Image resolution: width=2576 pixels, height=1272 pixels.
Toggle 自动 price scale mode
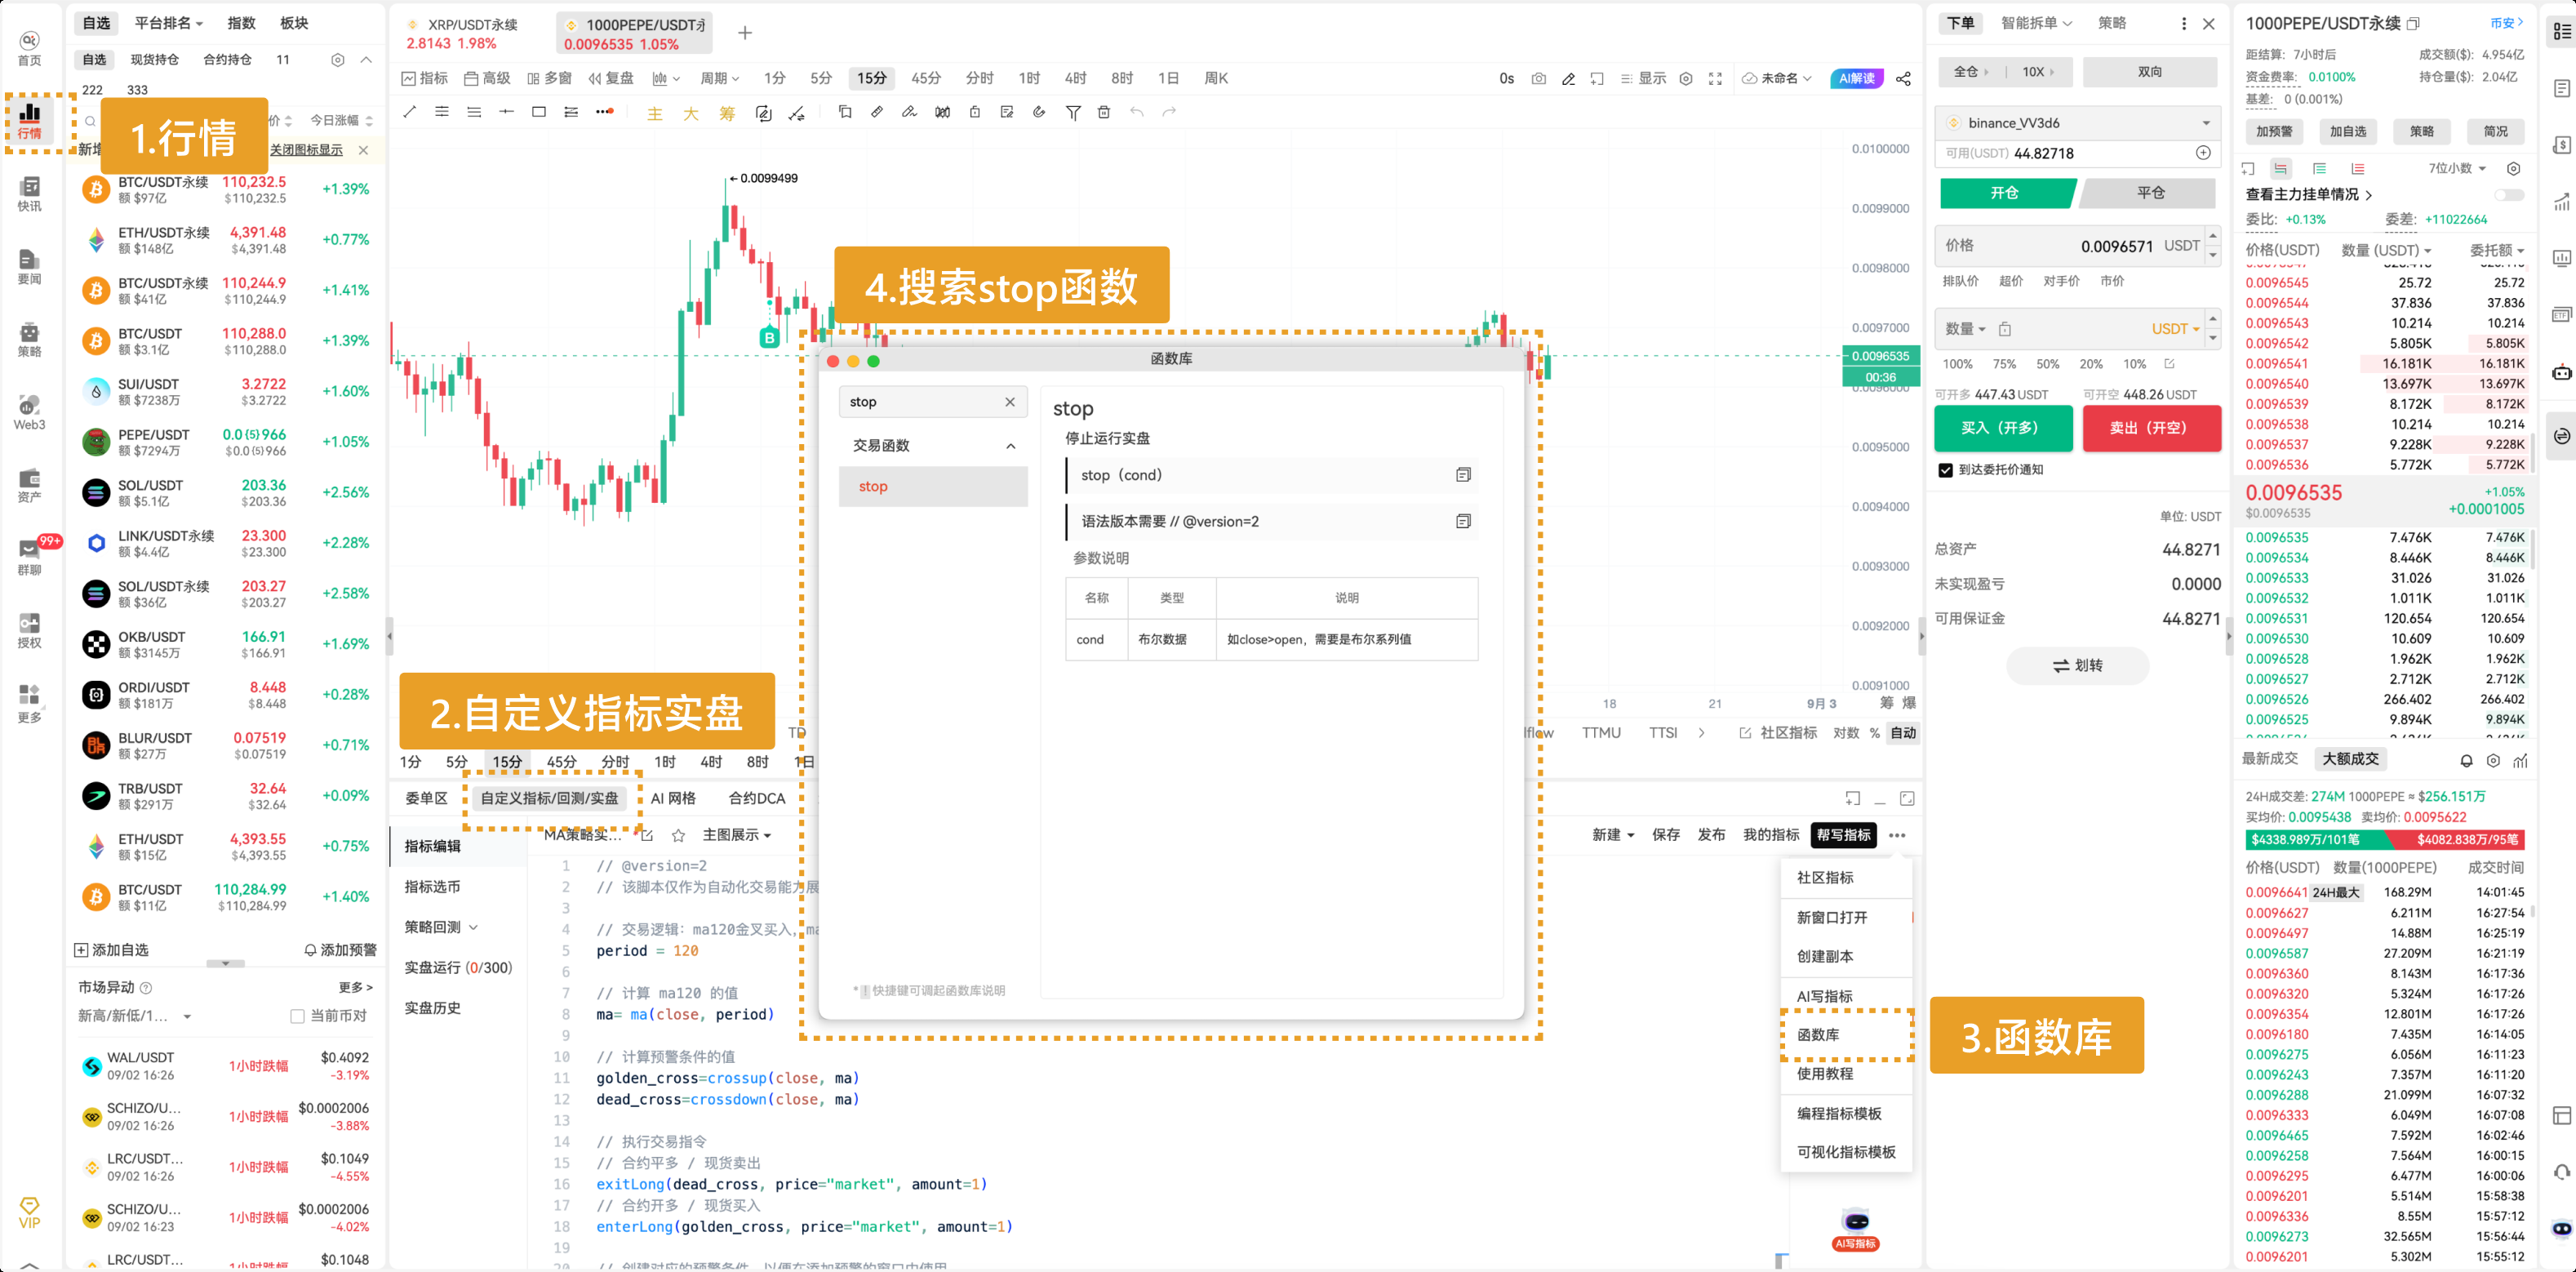pos(1903,733)
